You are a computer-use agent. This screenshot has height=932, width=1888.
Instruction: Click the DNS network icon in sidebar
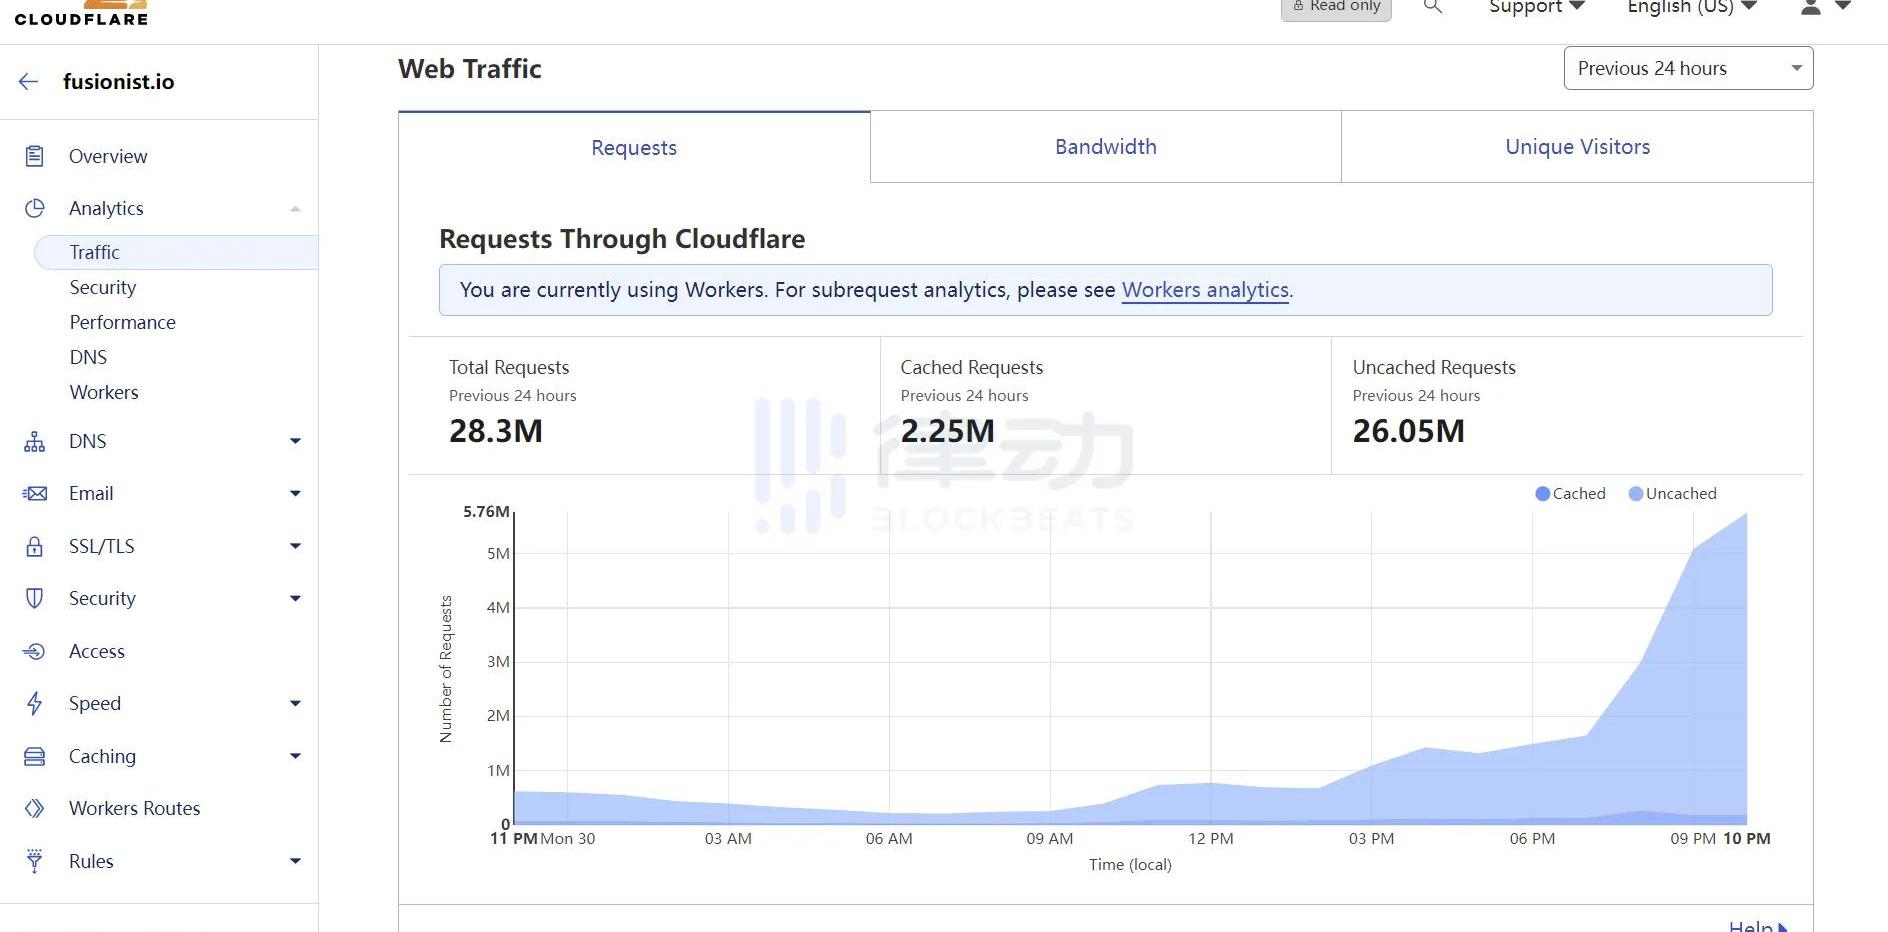point(35,441)
